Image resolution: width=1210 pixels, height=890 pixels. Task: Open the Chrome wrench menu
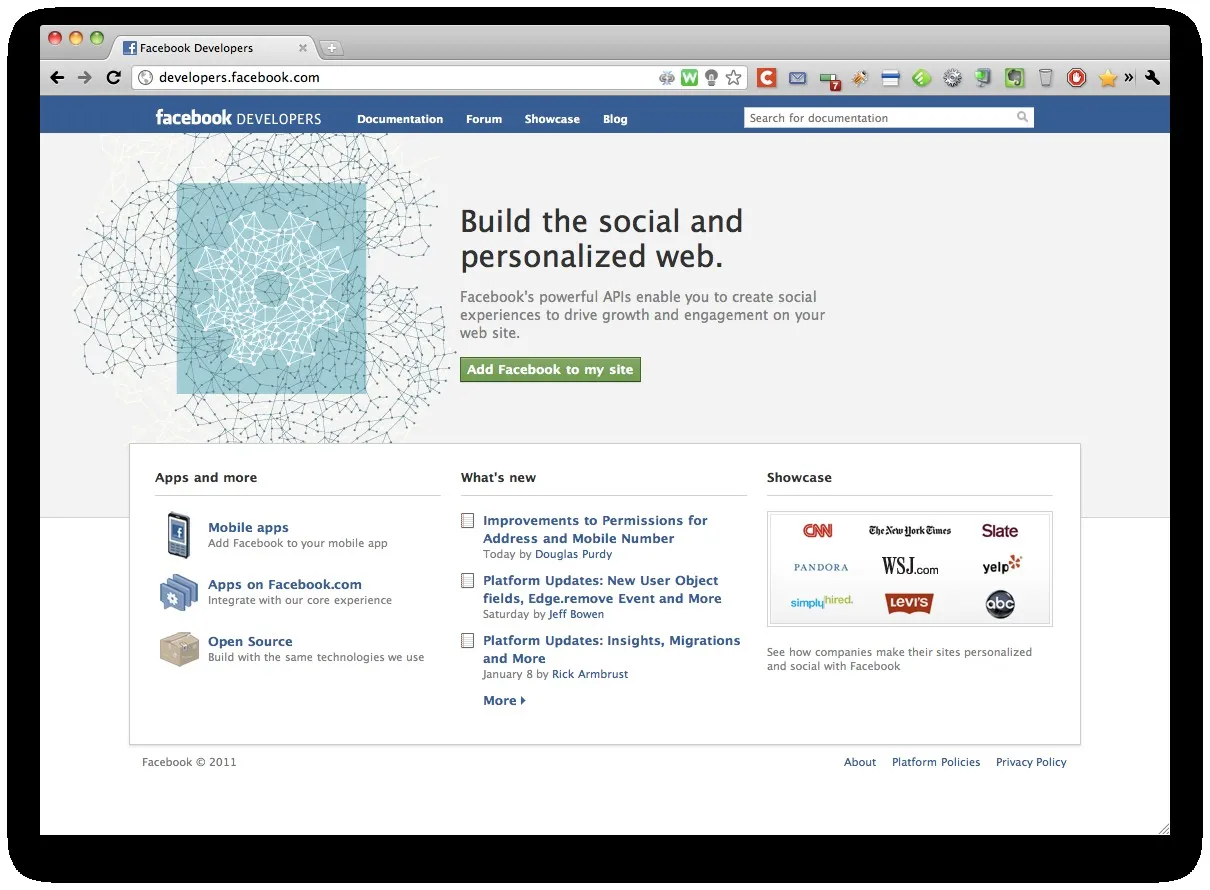click(x=1152, y=78)
